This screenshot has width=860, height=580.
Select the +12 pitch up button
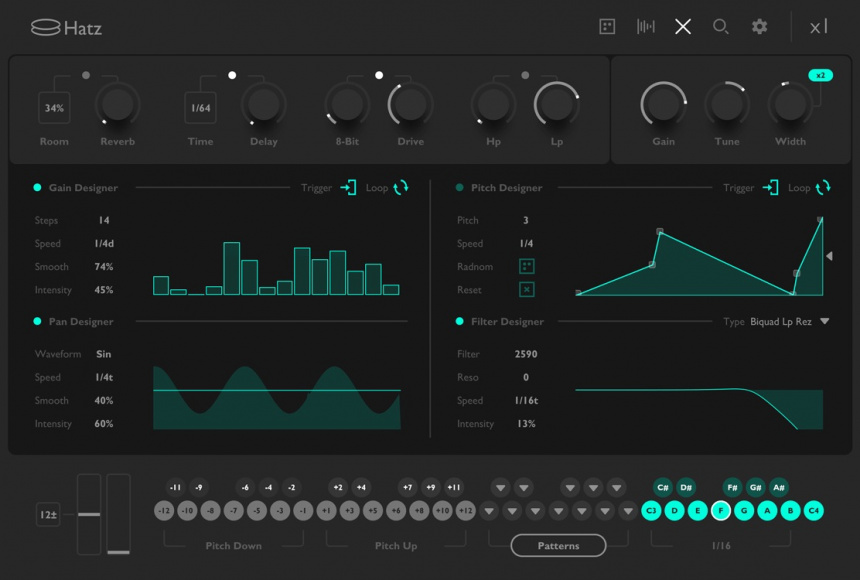click(x=465, y=511)
